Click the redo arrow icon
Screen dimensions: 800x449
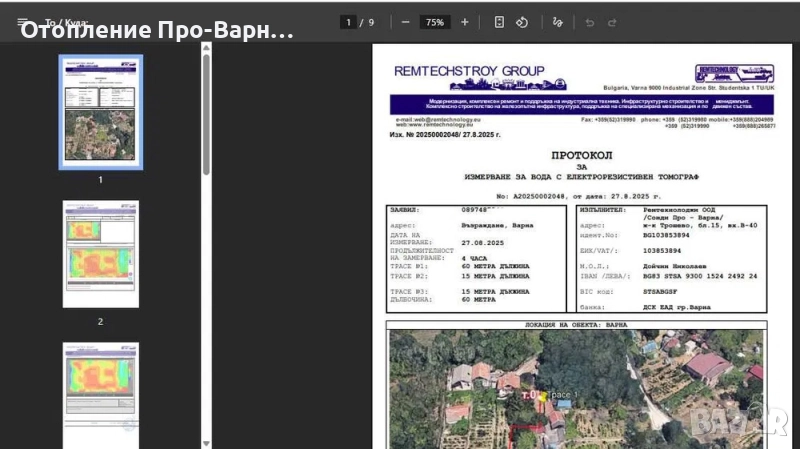coord(612,22)
